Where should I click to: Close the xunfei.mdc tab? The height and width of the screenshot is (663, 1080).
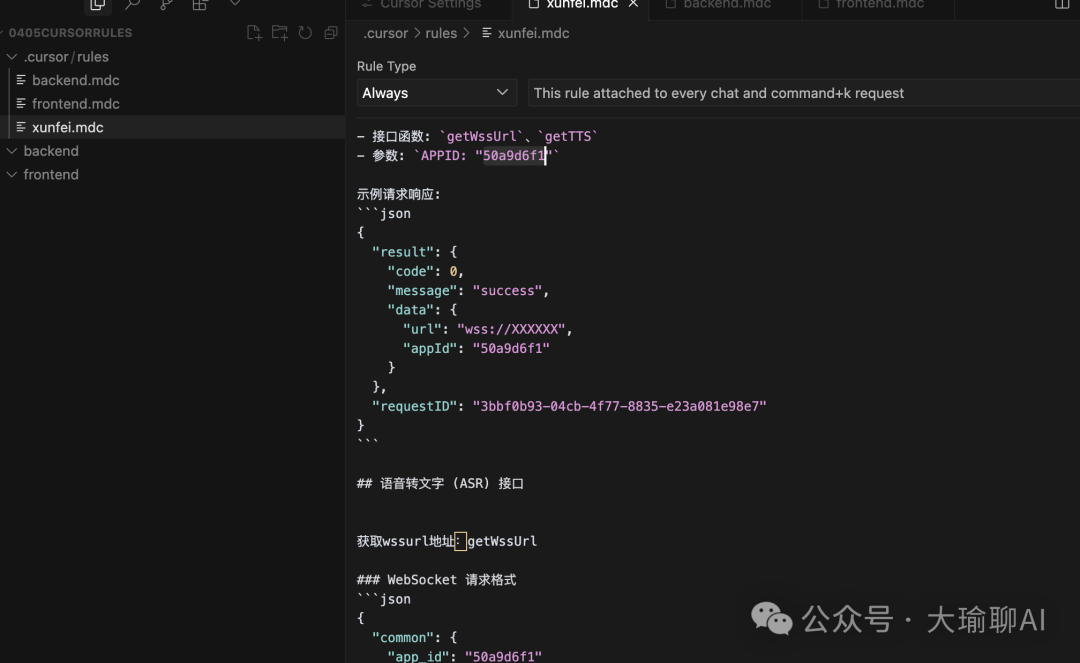633,4
